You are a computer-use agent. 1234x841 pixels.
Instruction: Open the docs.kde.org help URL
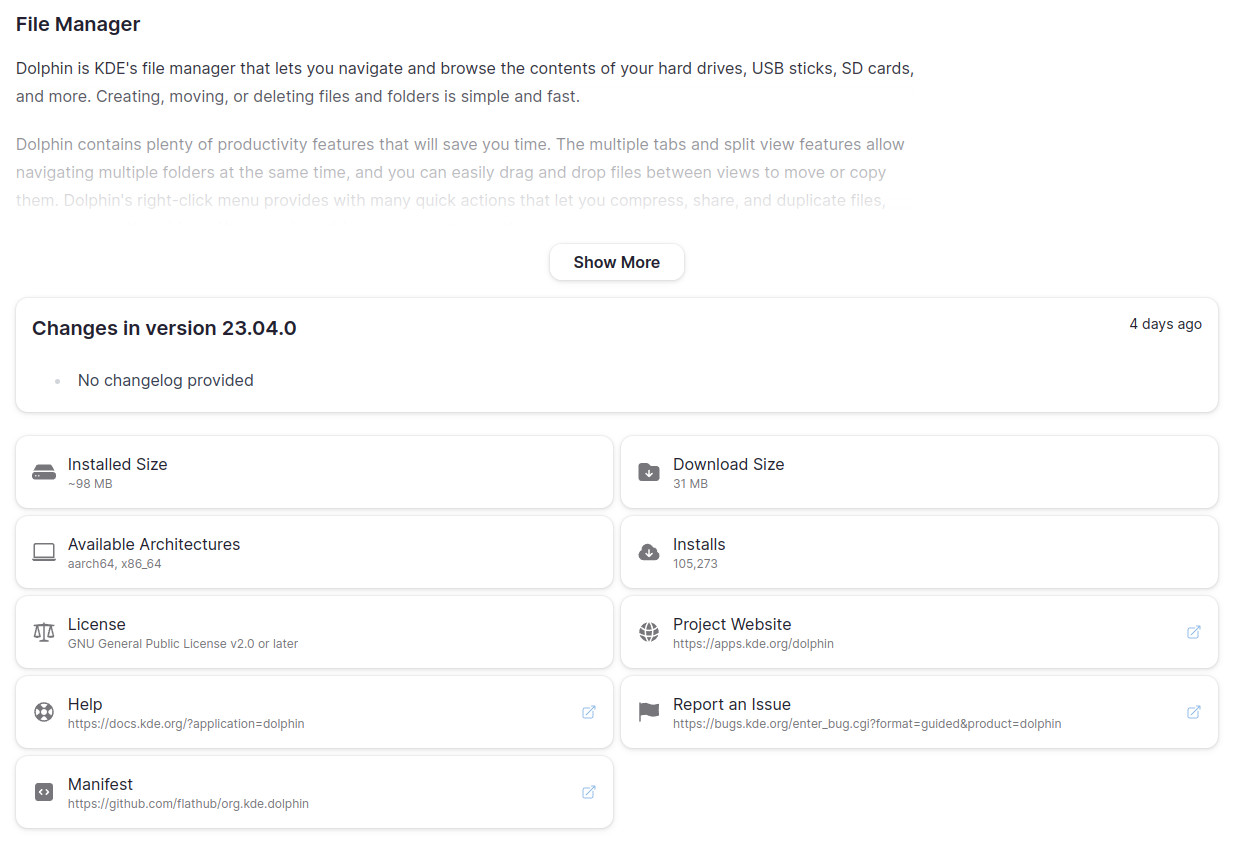coord(186,723)
